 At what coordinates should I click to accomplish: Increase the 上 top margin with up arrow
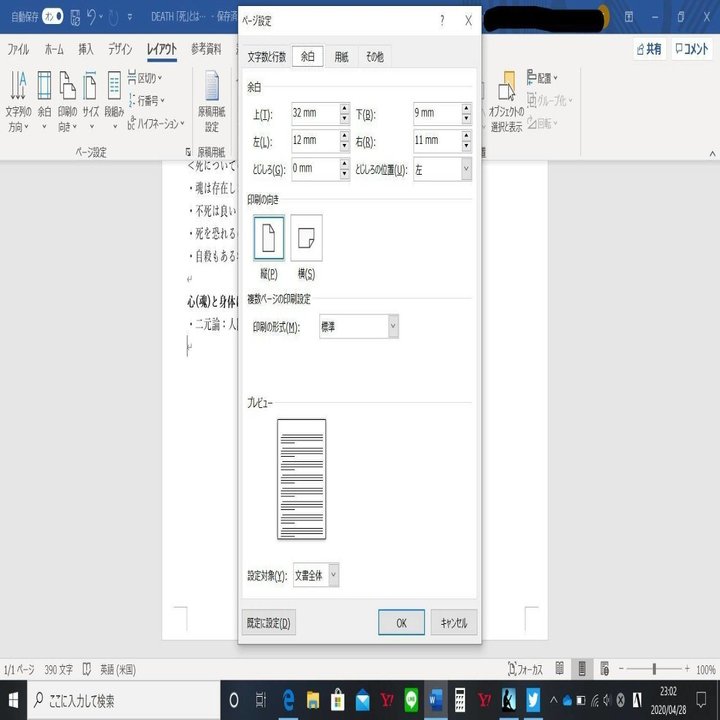pyautogui.click(x=344, y=109)
